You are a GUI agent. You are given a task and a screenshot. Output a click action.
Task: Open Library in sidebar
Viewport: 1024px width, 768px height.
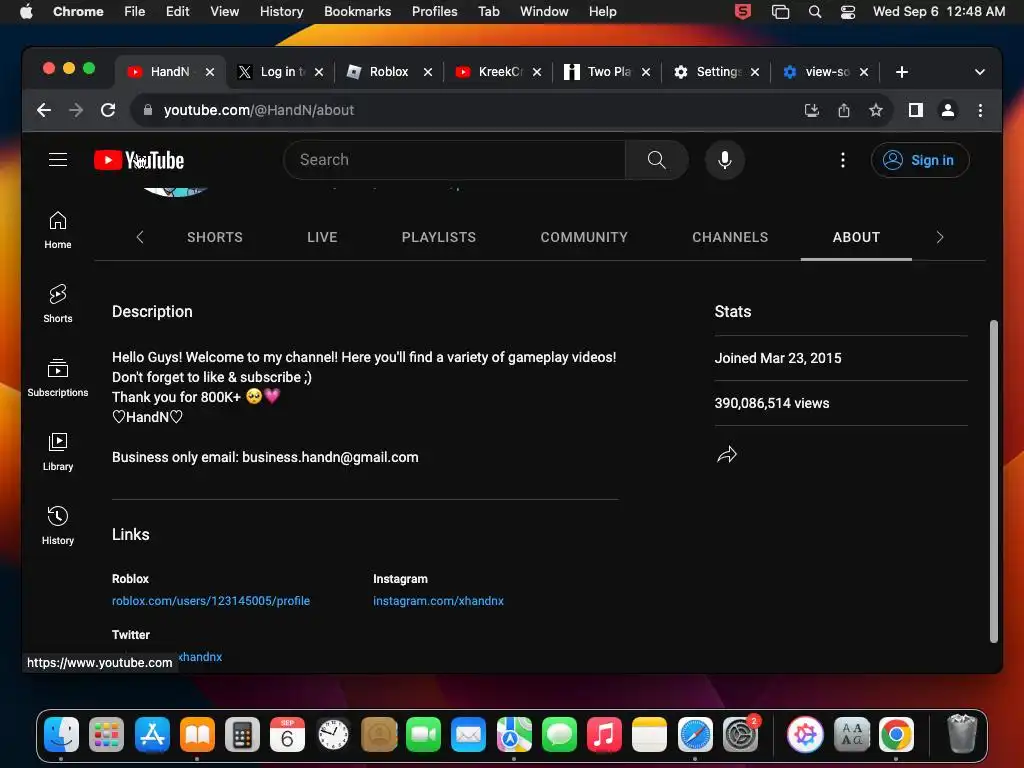coord(57,452)
